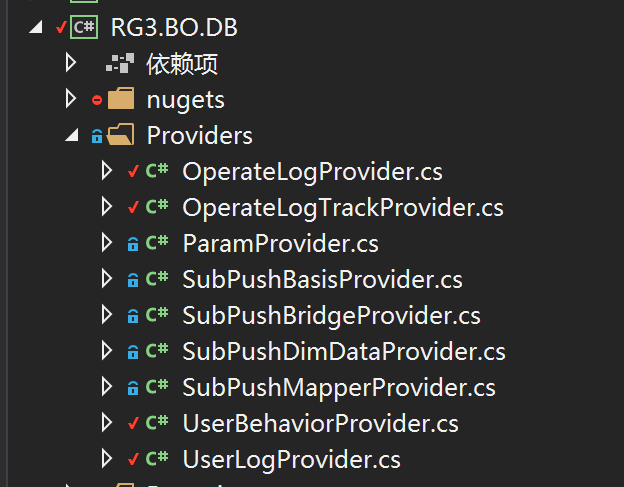Click the open Providers folder icon
This screenshot has width=624, height=487.
click(121, 134)
